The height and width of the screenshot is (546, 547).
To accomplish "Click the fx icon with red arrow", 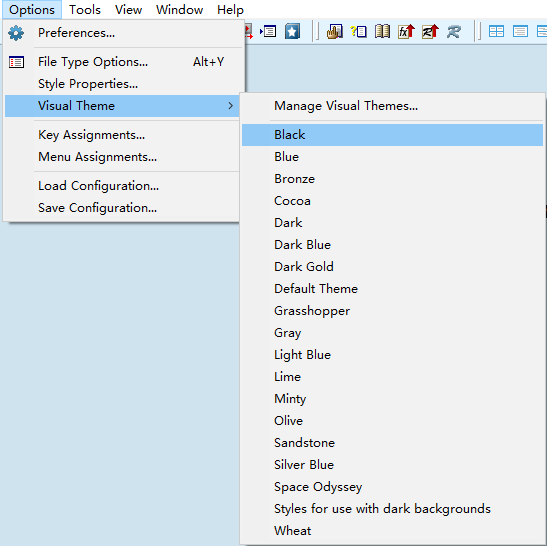I will tap(406, 31).
